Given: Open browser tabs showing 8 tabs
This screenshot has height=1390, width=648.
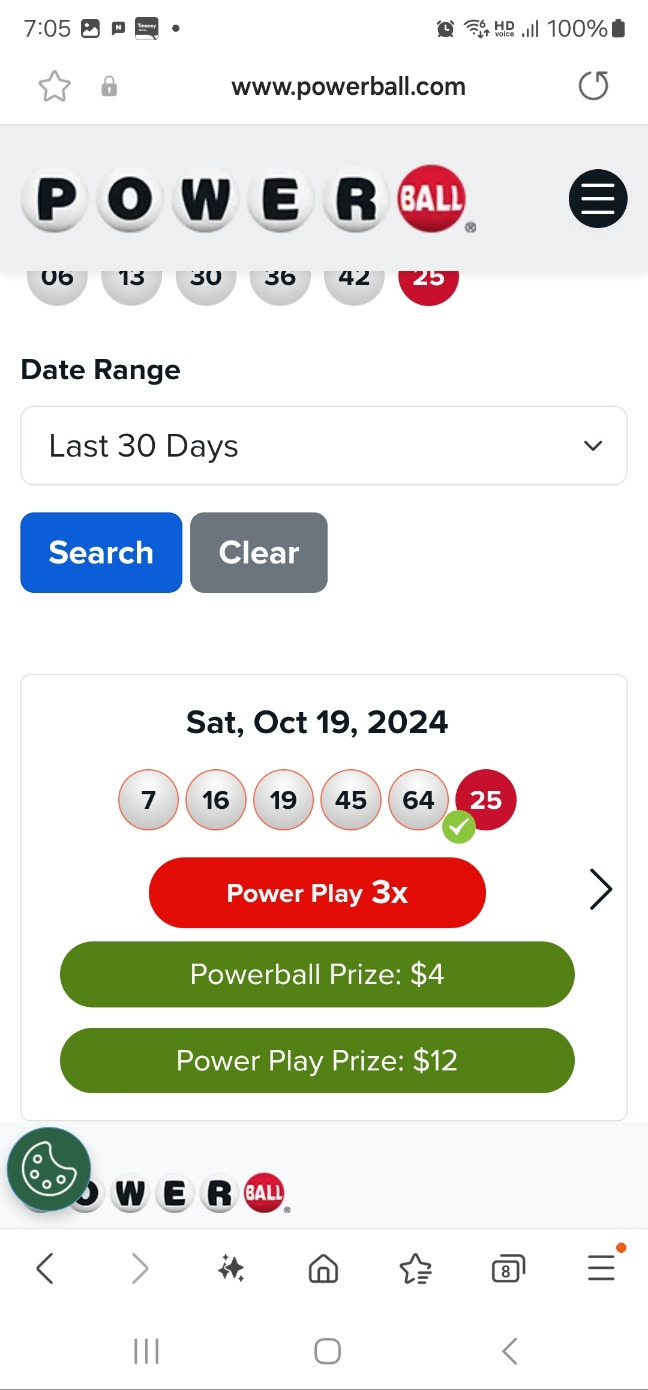Looking at the screenshot, I should pos(508,1269).
